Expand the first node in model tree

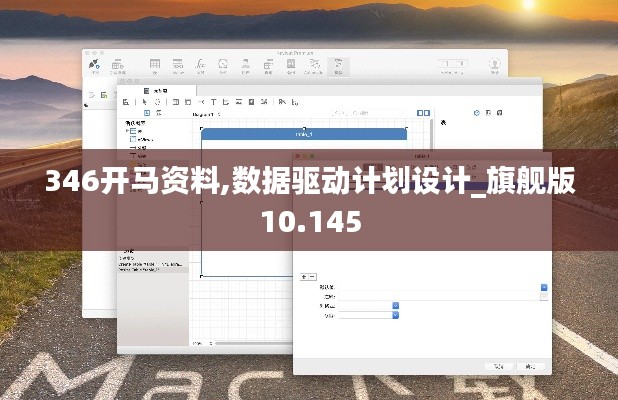point(128,131)
